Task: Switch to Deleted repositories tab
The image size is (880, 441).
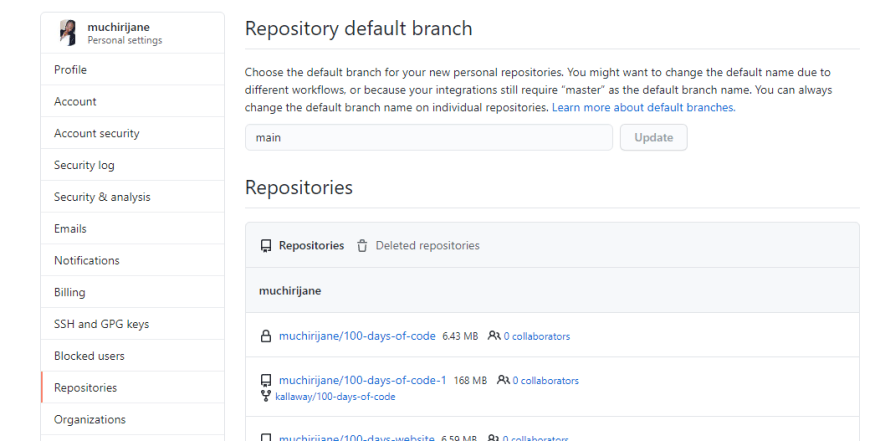Action: pyautogui.click(x=418, y=245)
